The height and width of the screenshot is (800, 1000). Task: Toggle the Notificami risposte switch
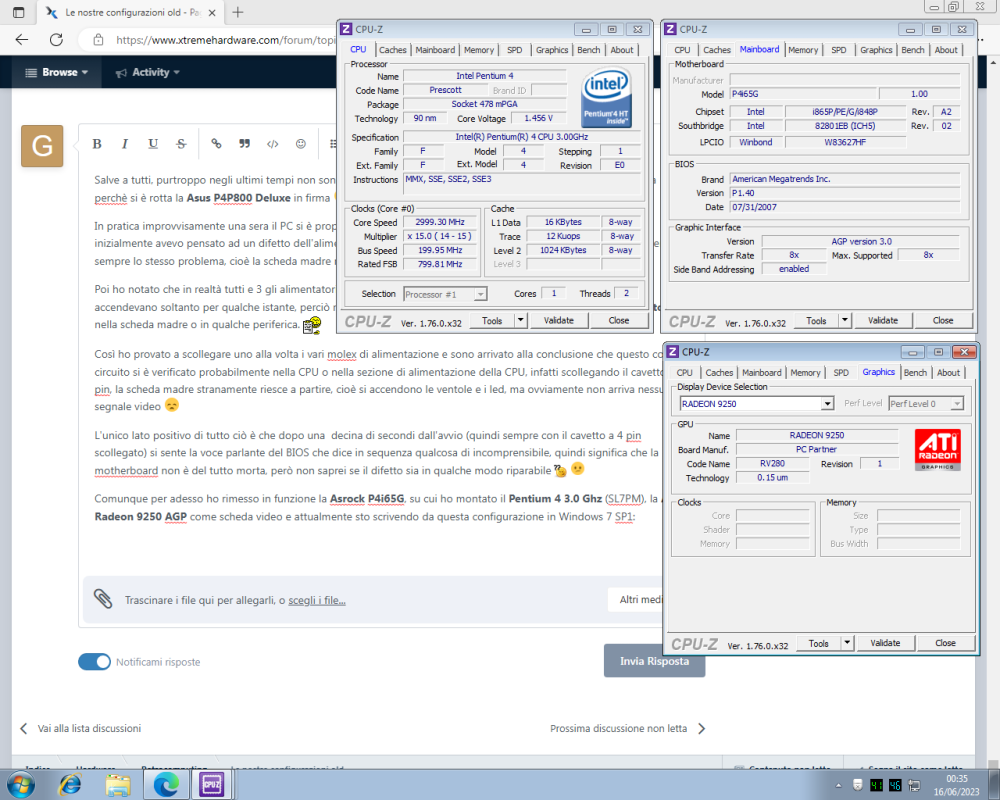(x=94, y=661)
